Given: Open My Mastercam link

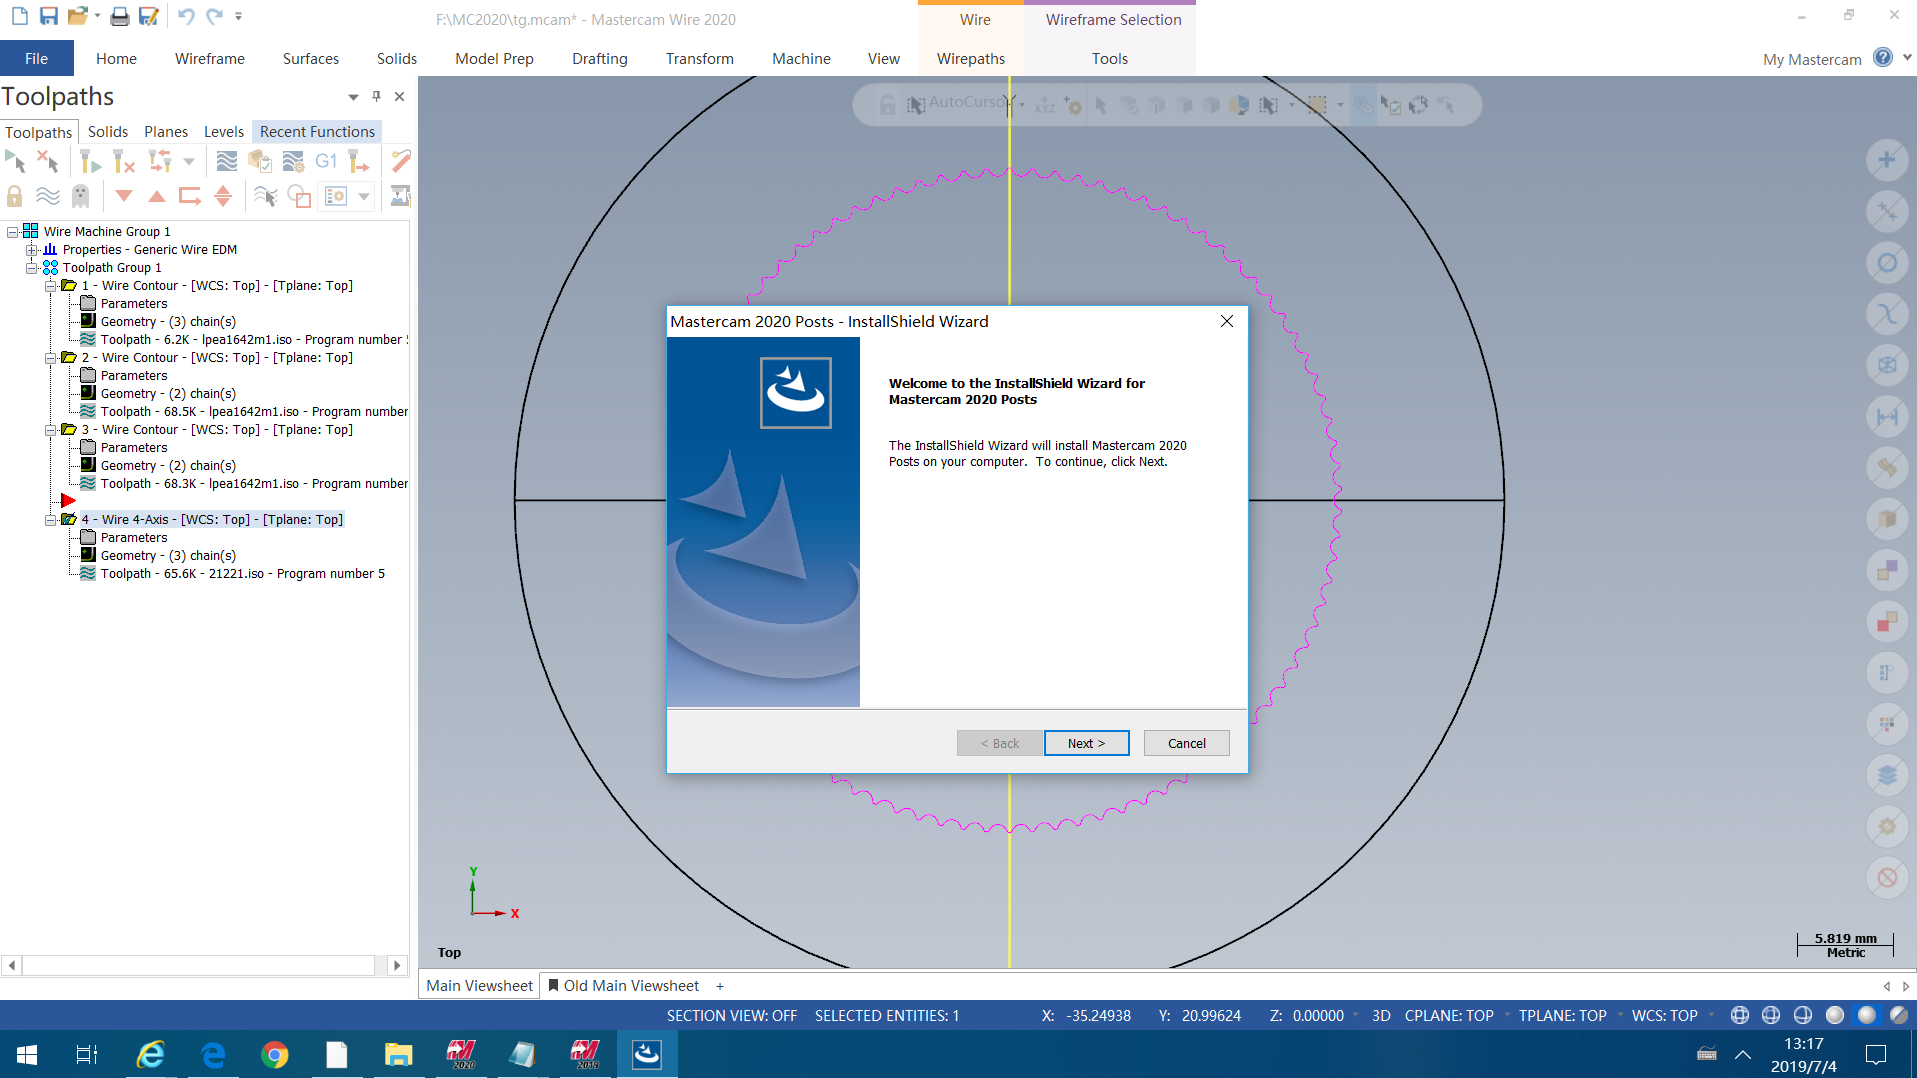Looking at the screenshot, I should pyautogui.click(x=1812, y=59).
